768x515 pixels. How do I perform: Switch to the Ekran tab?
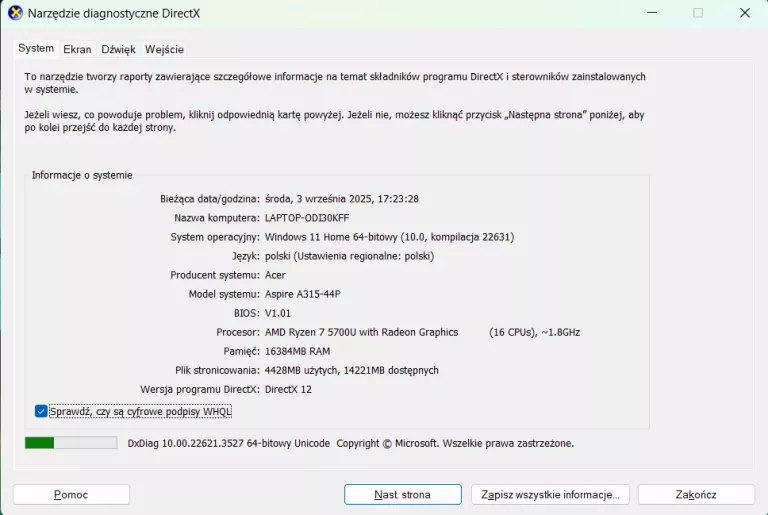(77, 49)
